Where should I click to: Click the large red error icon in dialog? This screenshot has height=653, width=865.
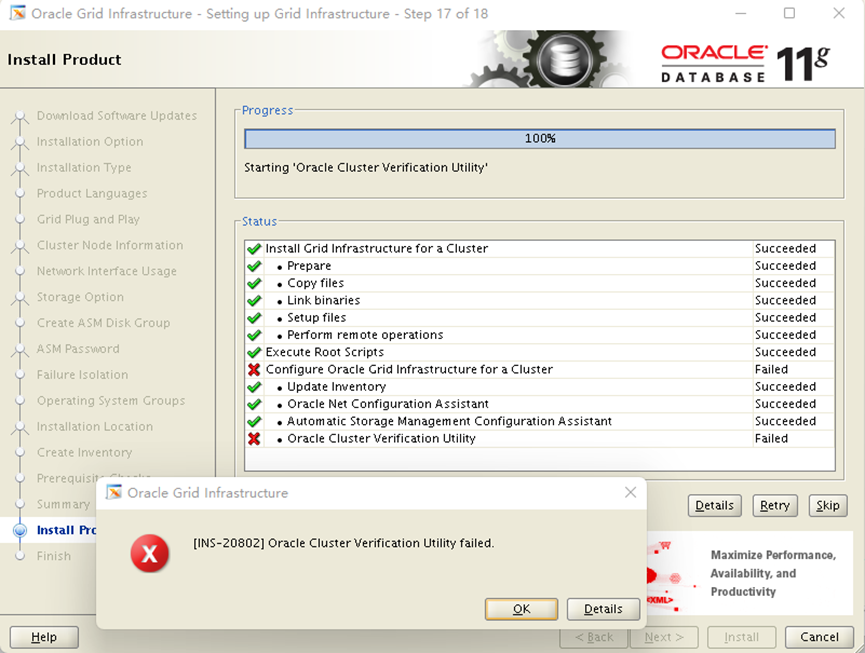(x=149, y=553)
